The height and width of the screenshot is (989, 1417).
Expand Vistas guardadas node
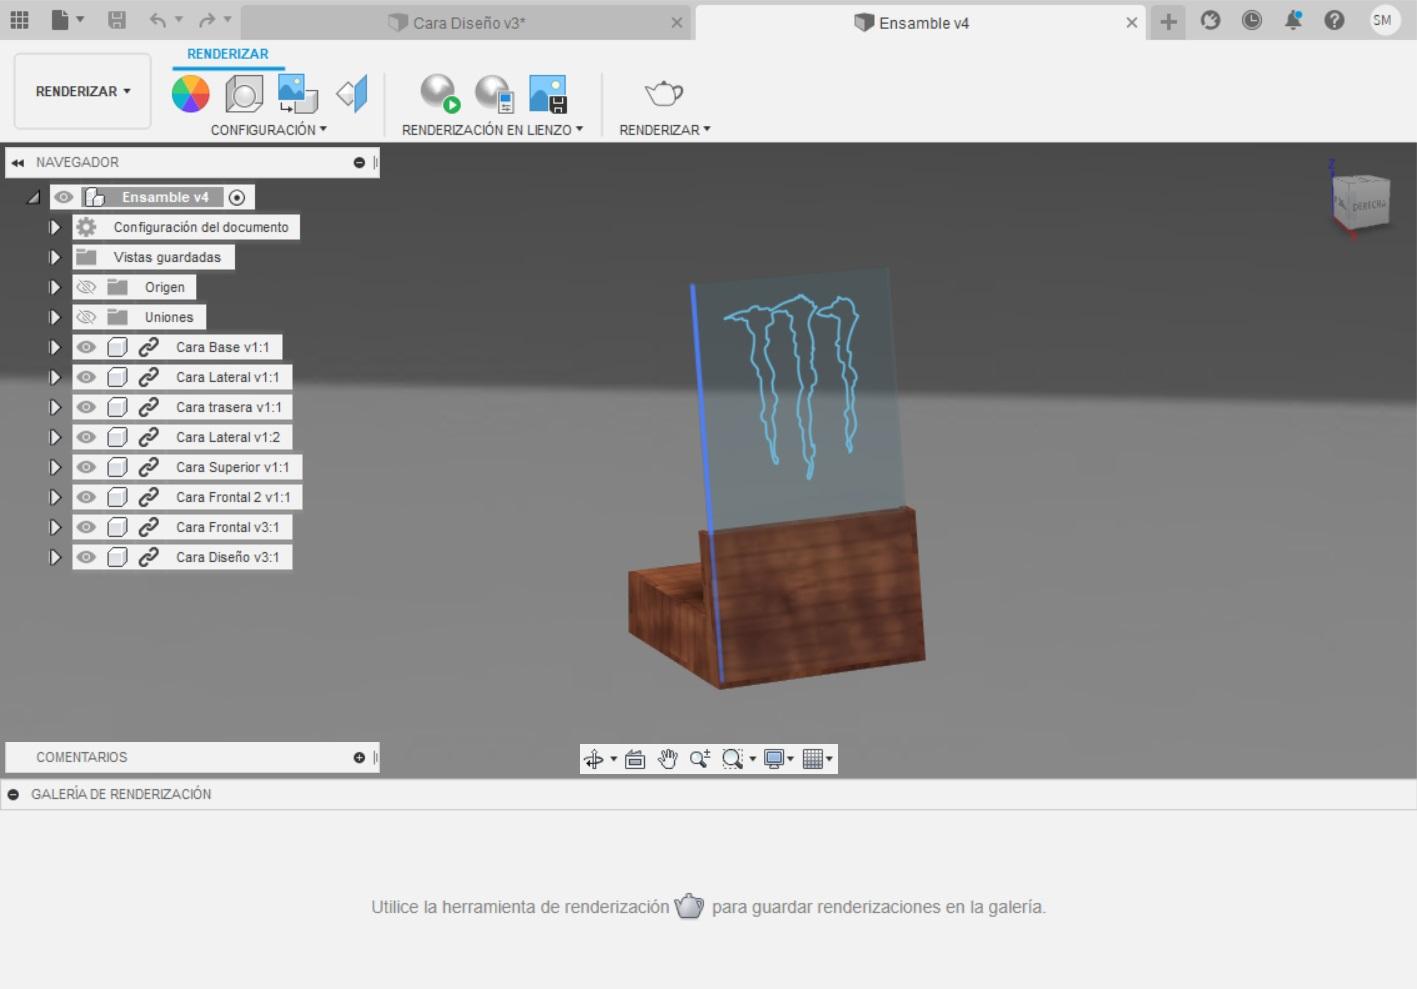click(55, 257)
